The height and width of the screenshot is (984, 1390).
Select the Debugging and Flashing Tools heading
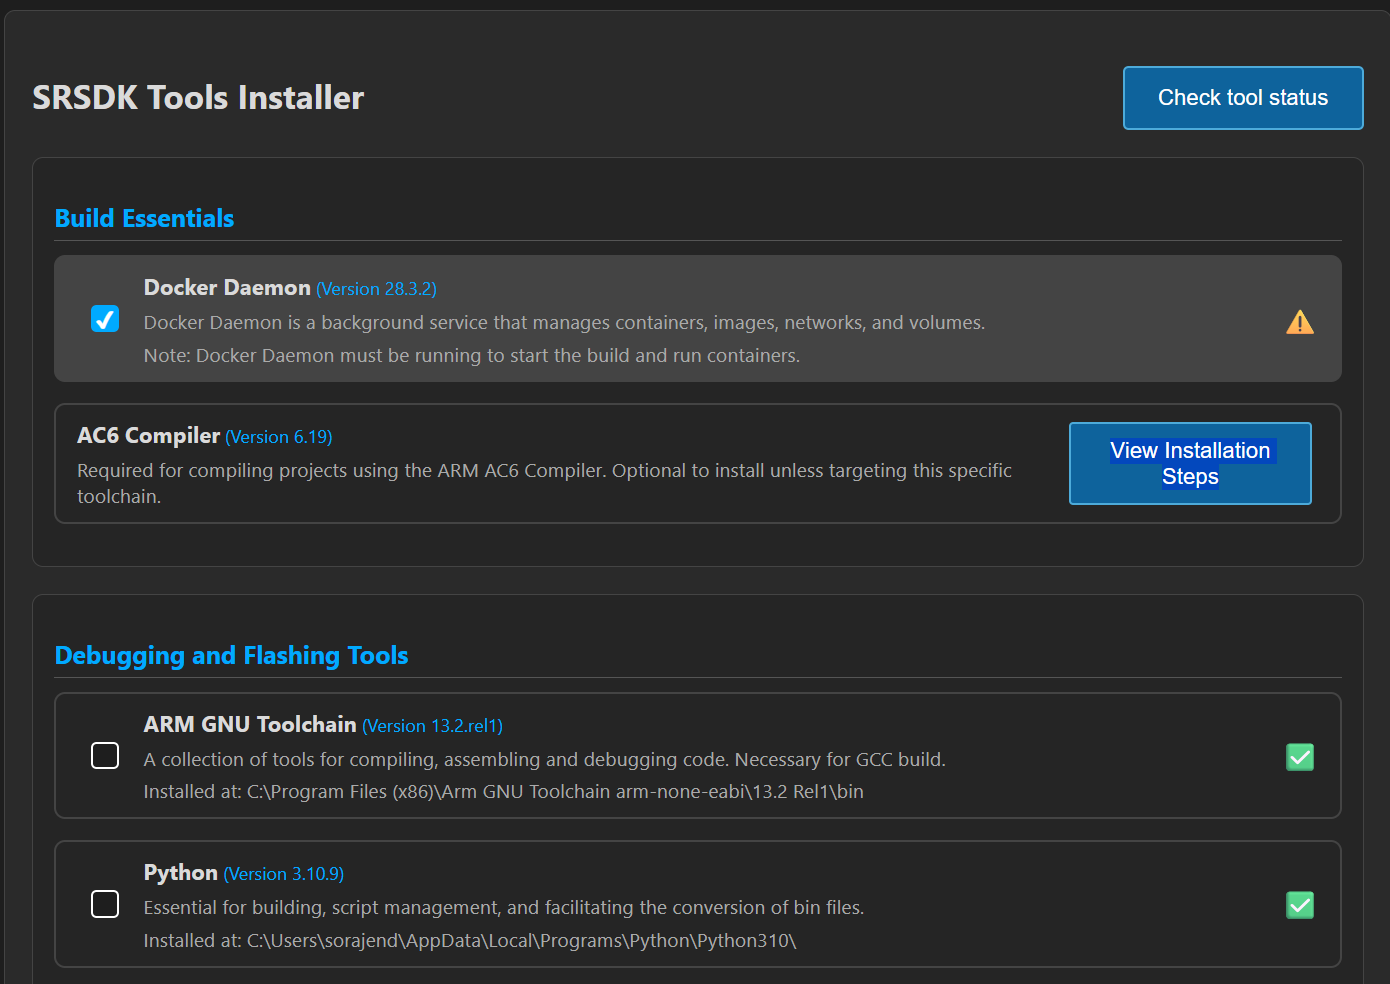point(231,655)
